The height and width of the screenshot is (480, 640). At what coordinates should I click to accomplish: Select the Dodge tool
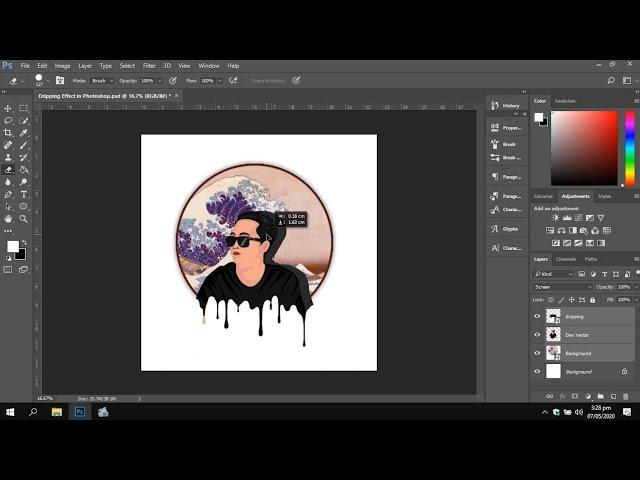[23, 182]
